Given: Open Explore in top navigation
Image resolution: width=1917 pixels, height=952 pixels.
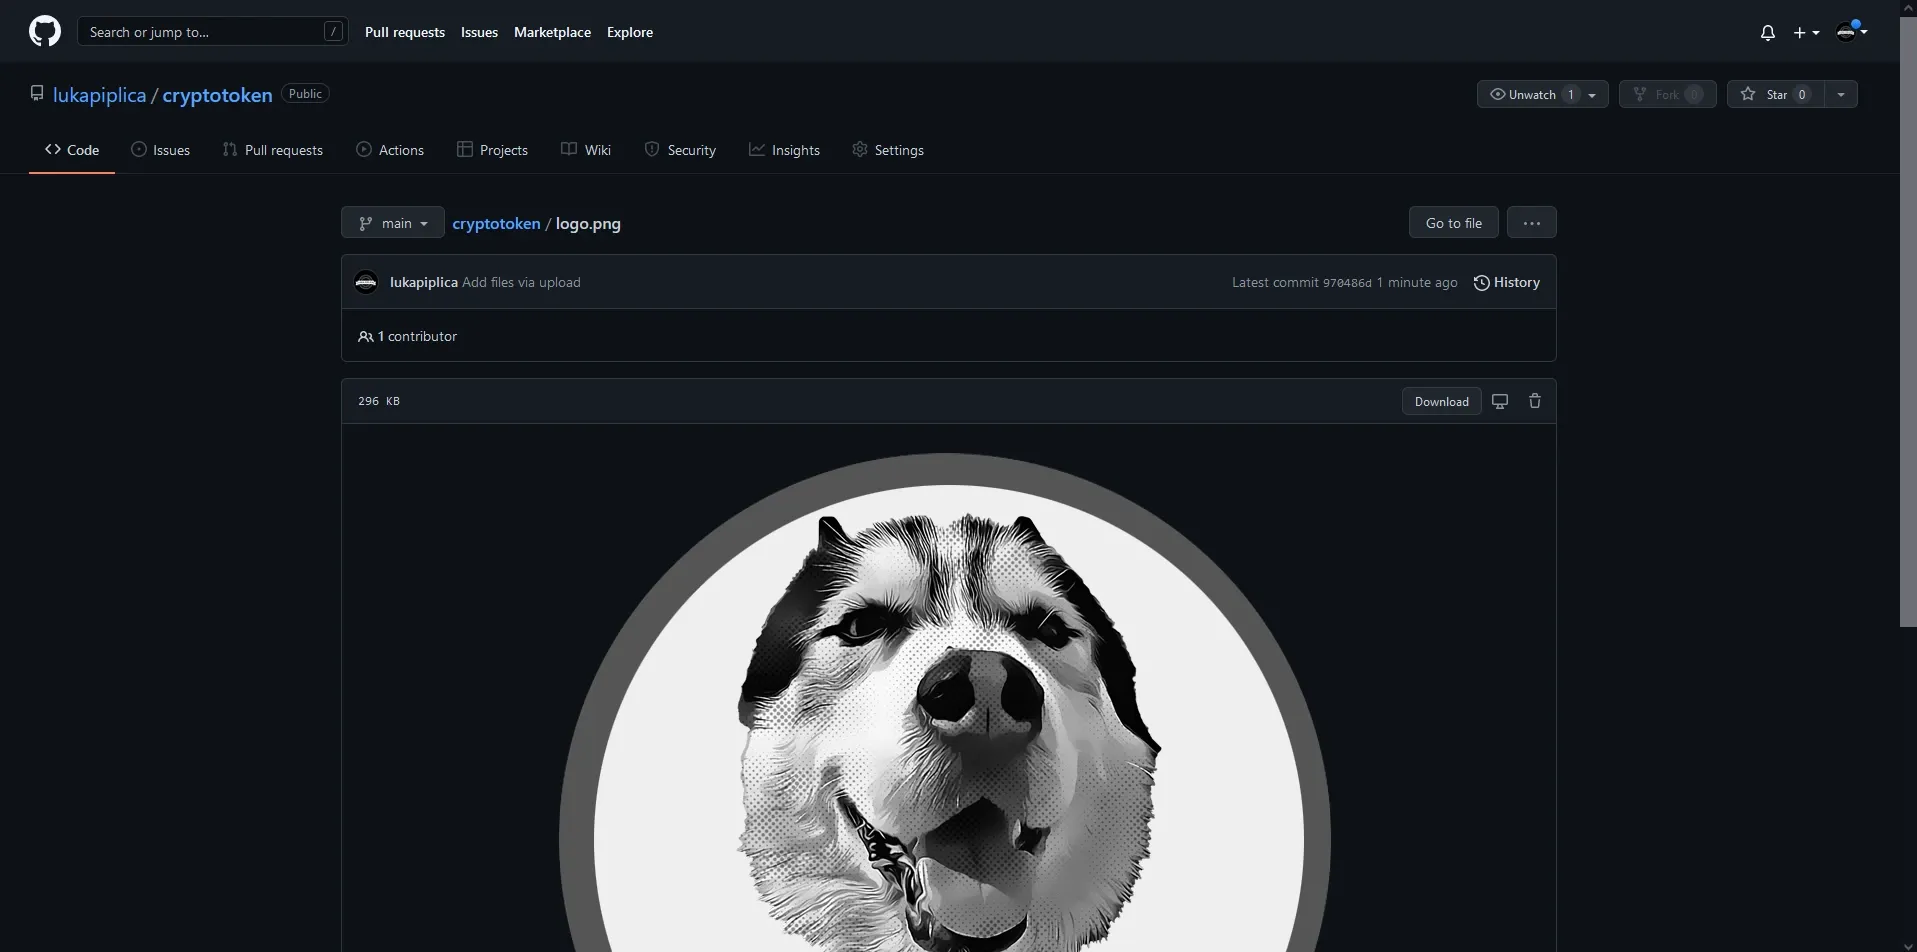Looking at the screenshot, I should 630,32.
